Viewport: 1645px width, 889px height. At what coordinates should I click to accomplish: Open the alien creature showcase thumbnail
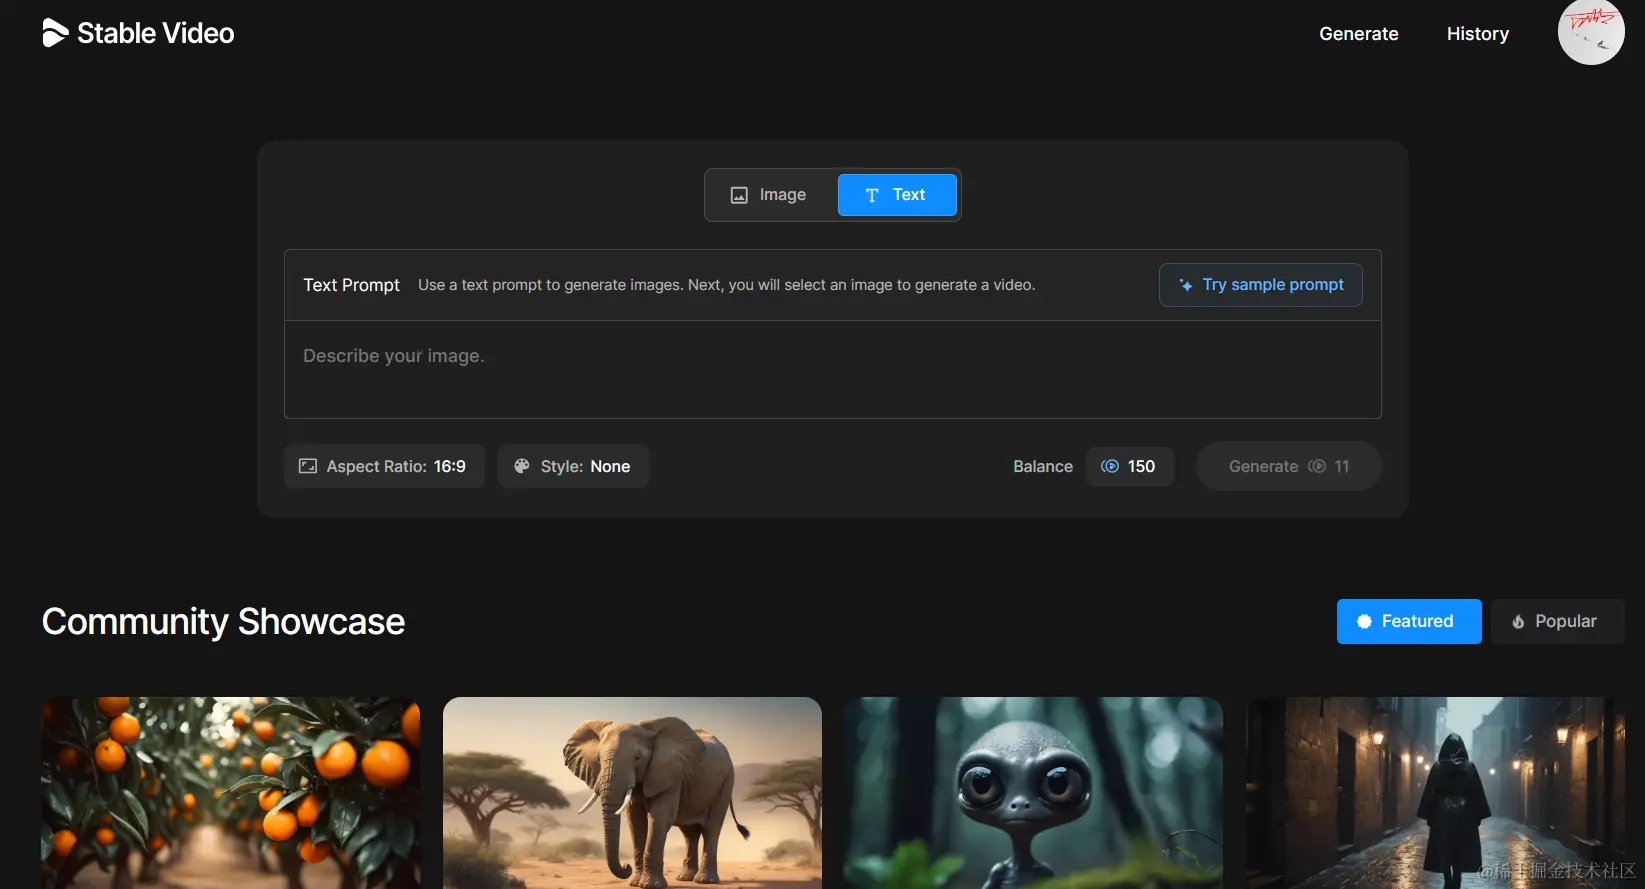(1033, 792)
